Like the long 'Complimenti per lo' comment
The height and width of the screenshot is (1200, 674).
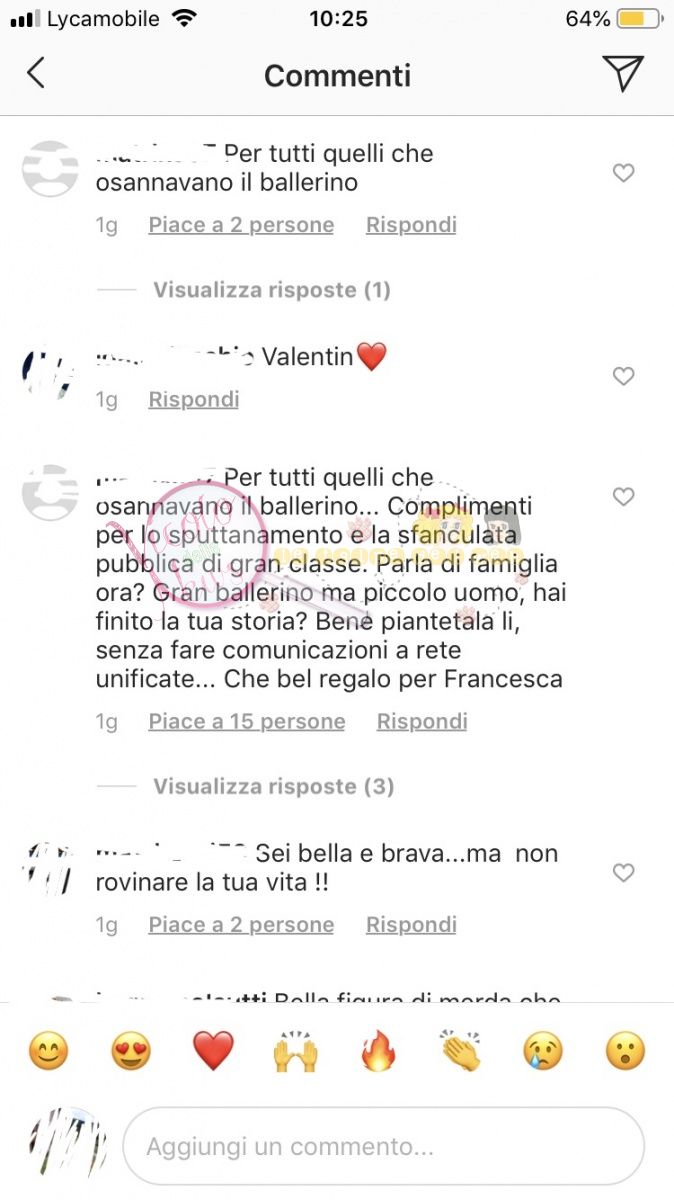(x=623, y=497)
